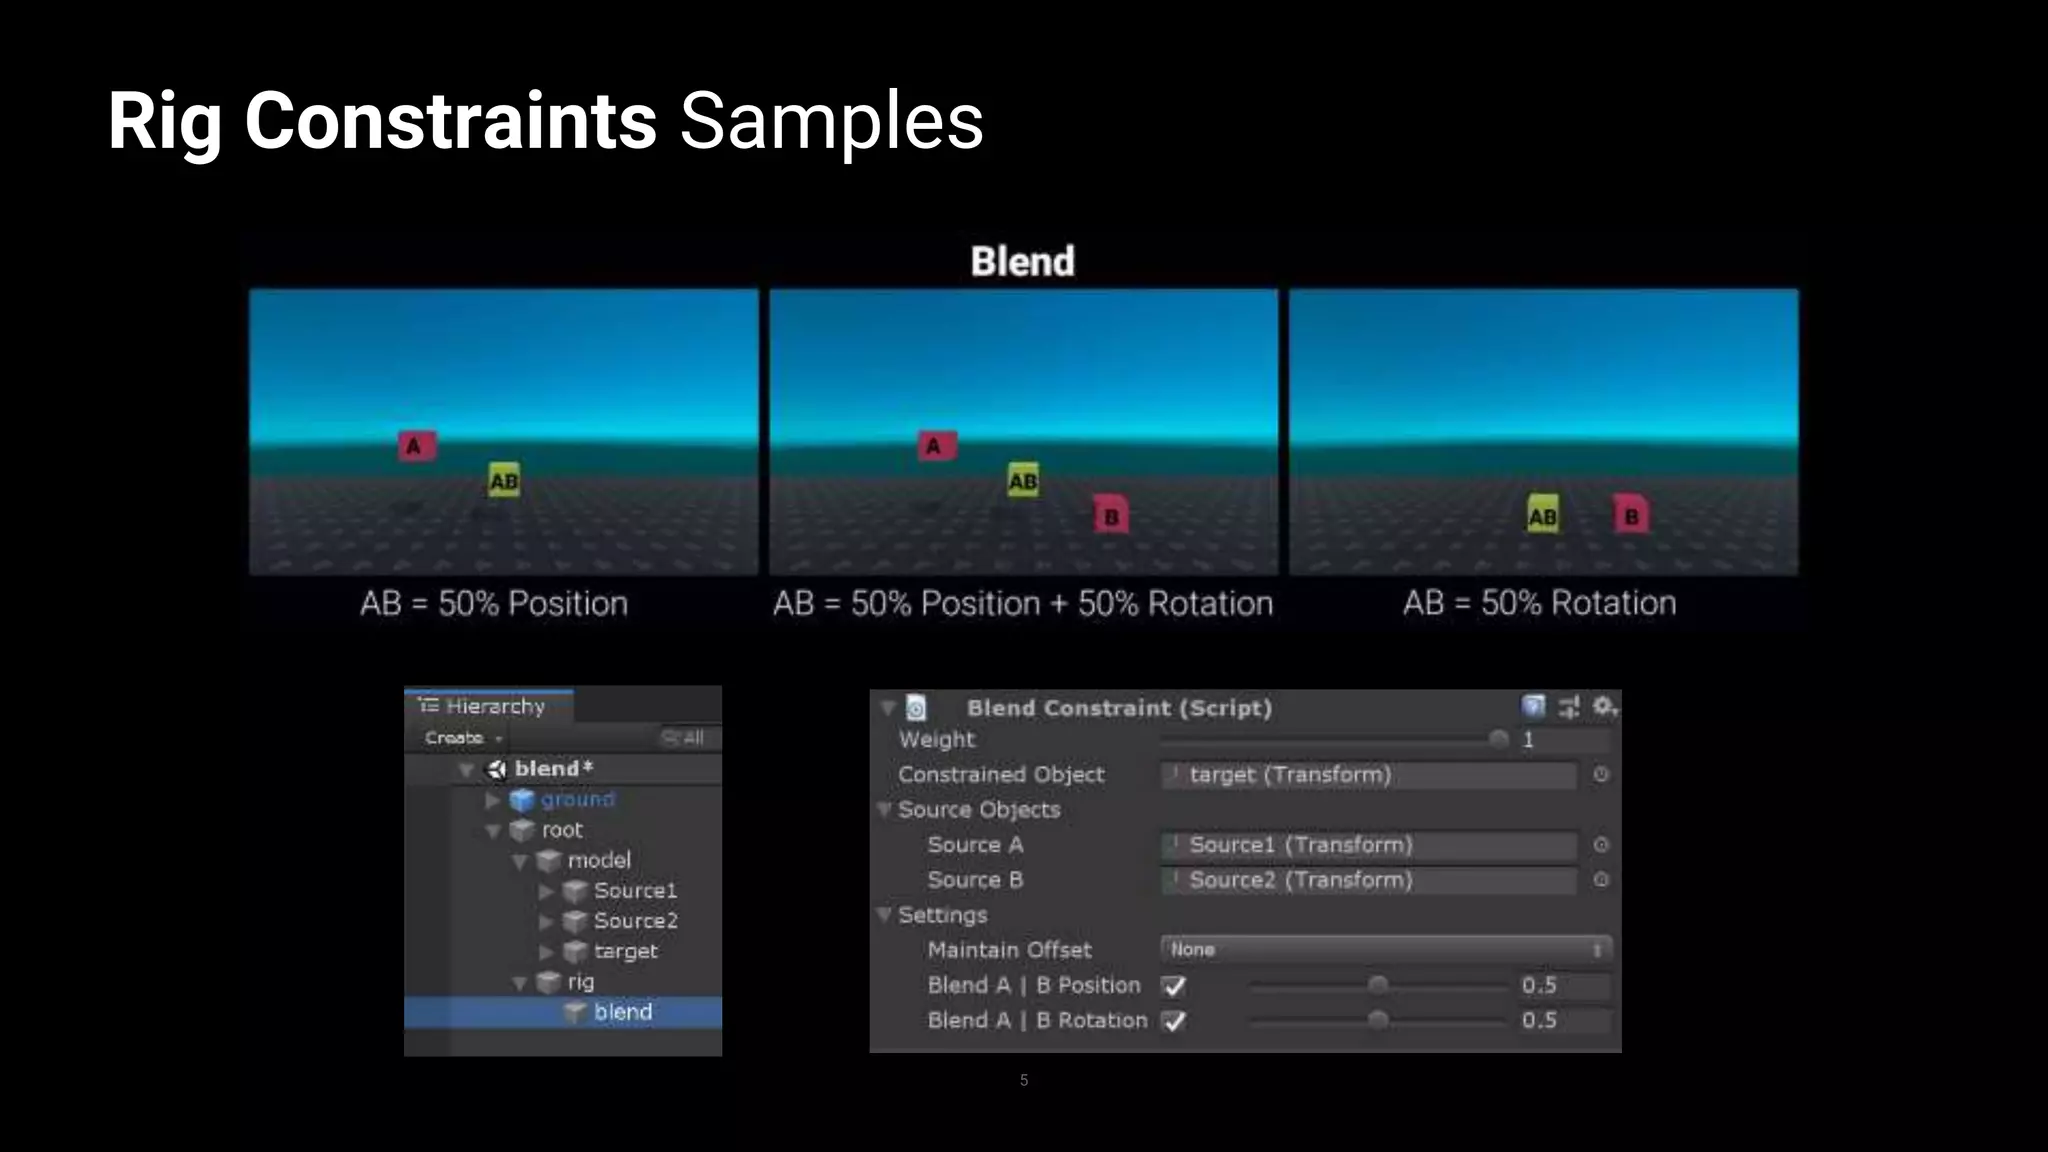Expand the Source1 object in Hierarchy

tap(546, 891)
